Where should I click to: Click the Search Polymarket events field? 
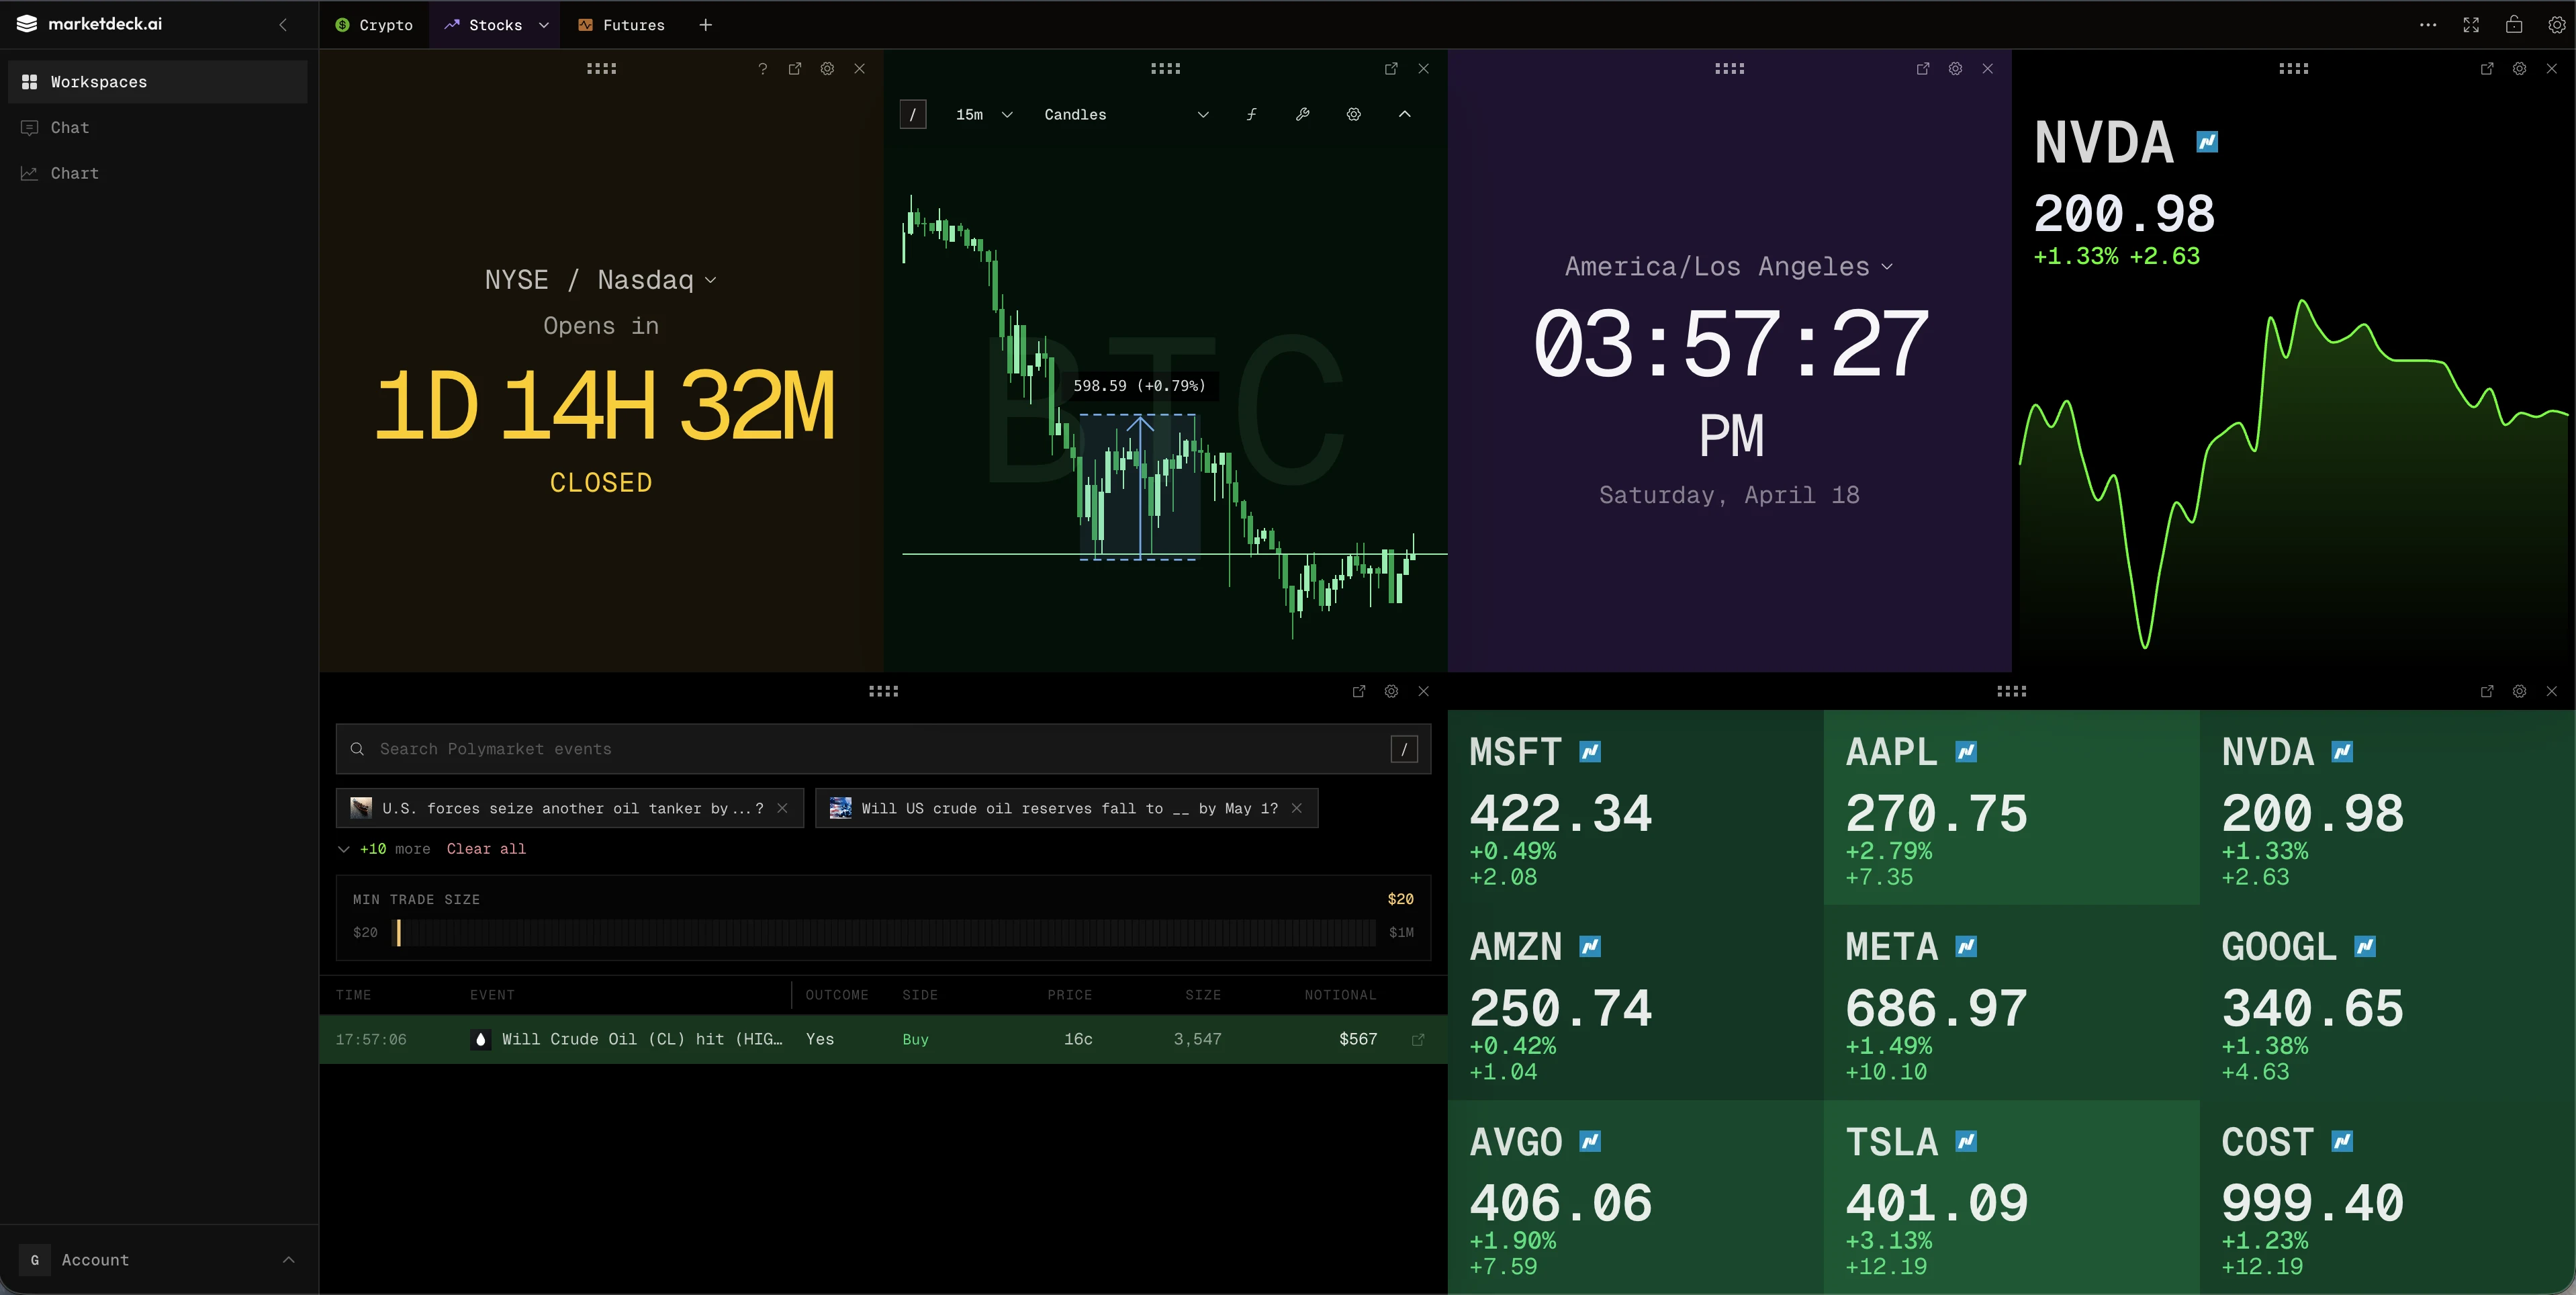[x=883, y=749]
